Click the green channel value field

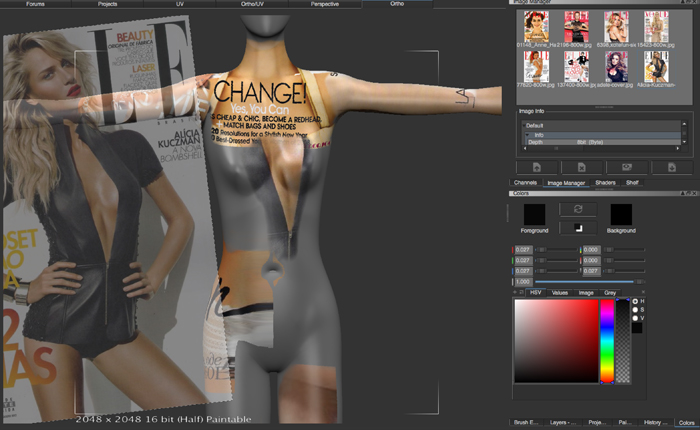[x=523, y=260]
